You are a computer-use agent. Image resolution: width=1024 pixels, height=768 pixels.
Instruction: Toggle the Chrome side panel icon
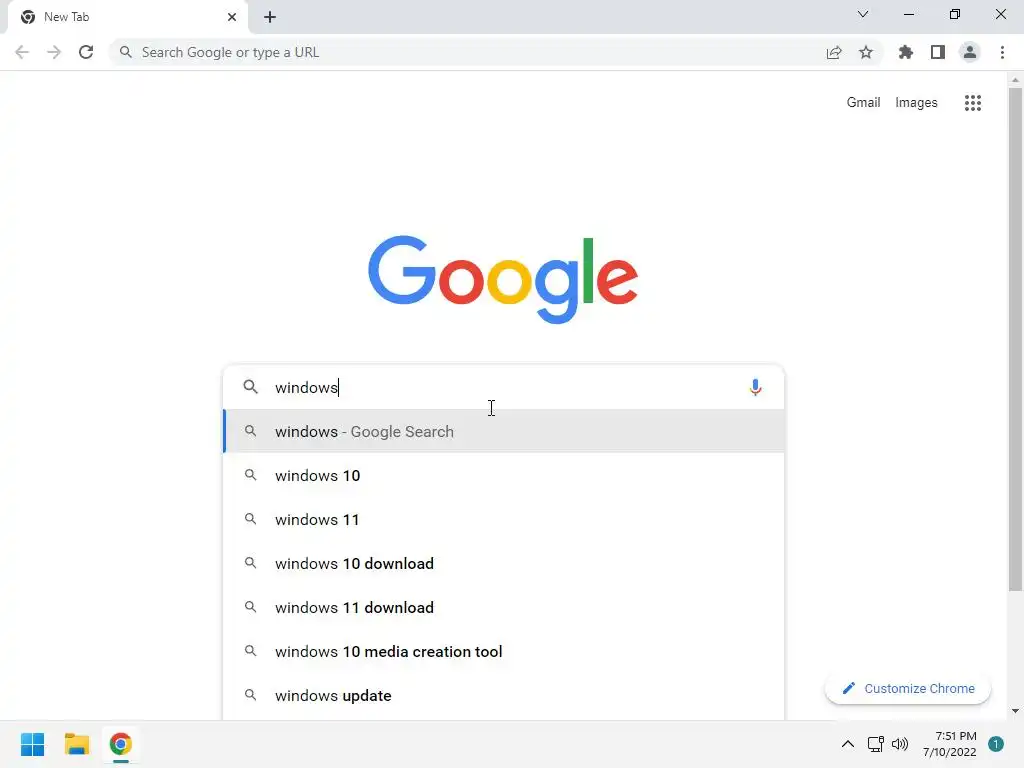click(938, 52)
